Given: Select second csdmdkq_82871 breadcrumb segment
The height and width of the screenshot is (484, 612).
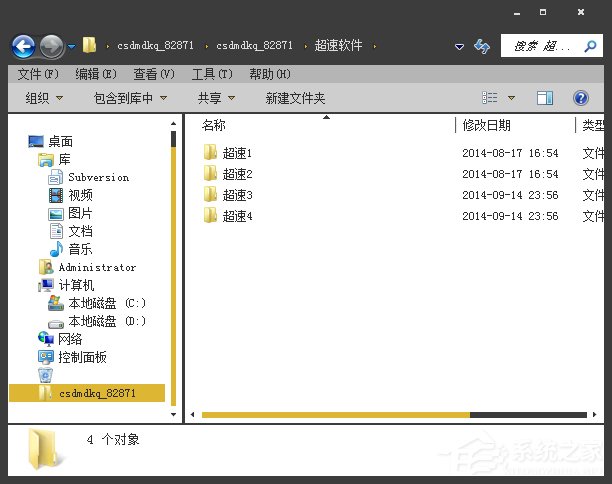Looking at the screenshot, I should tap(254, 46).
